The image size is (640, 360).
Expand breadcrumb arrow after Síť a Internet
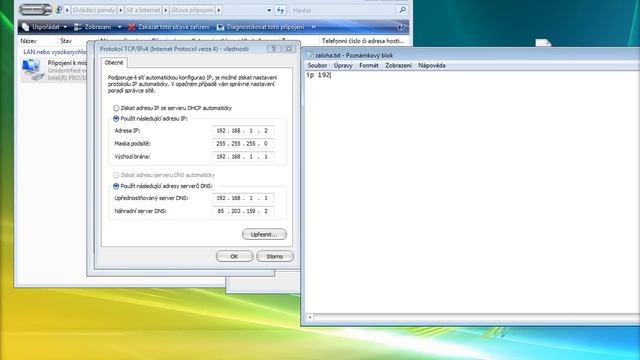point(166,10)
